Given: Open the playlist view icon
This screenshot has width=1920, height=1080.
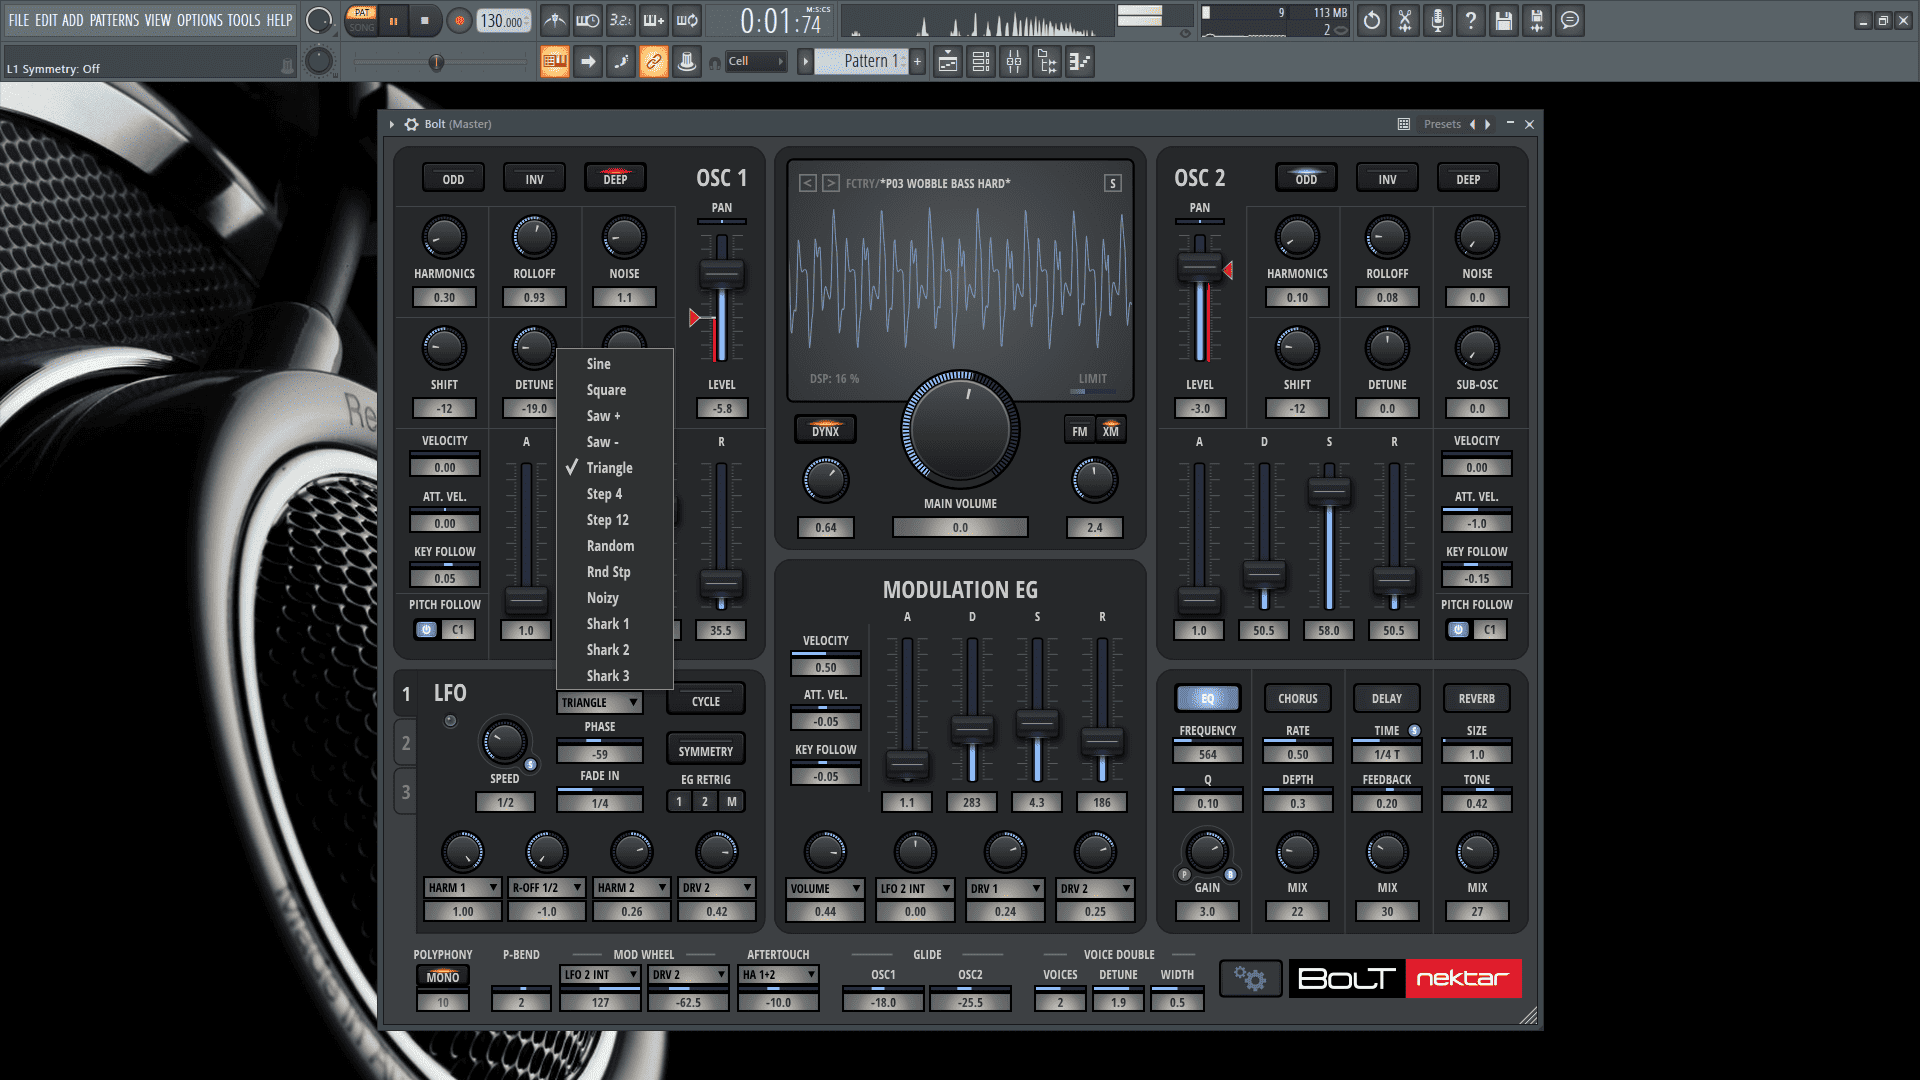Looking at the screenshot, I should 948,62.
